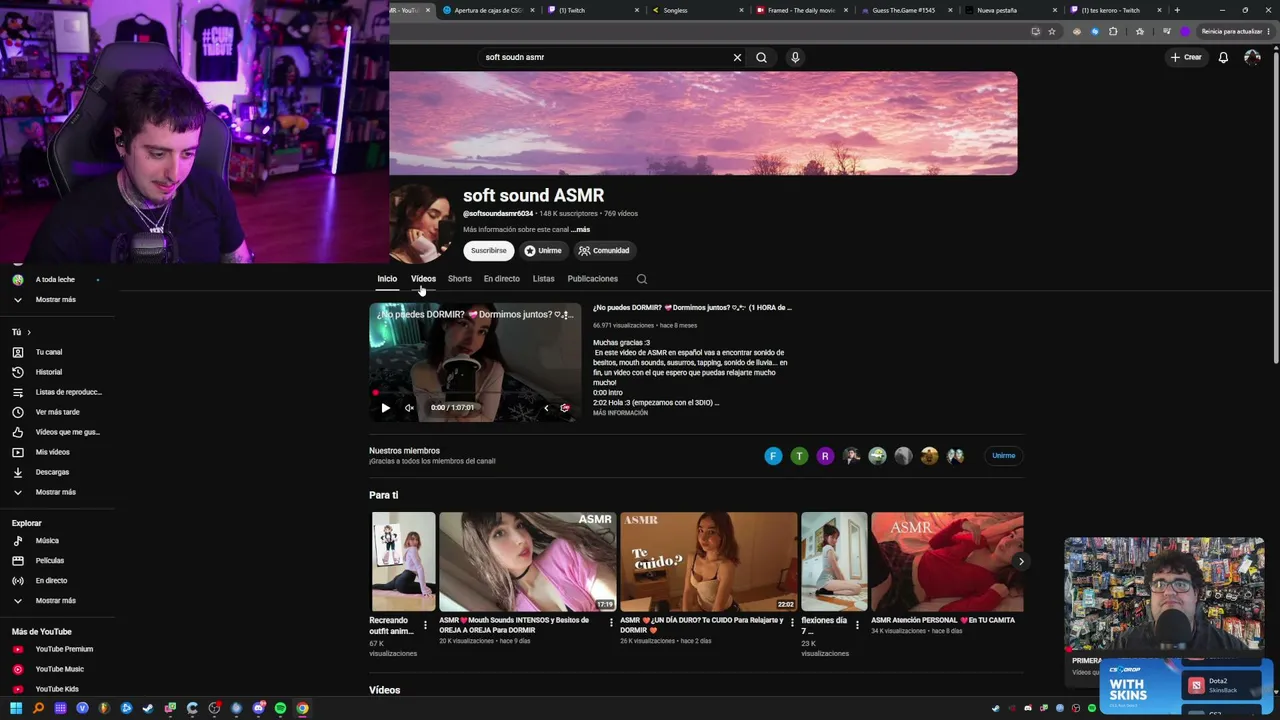Open Steam from the taskbar
The width and height of the screenshot is (1280, 720).
click(148, 709)
